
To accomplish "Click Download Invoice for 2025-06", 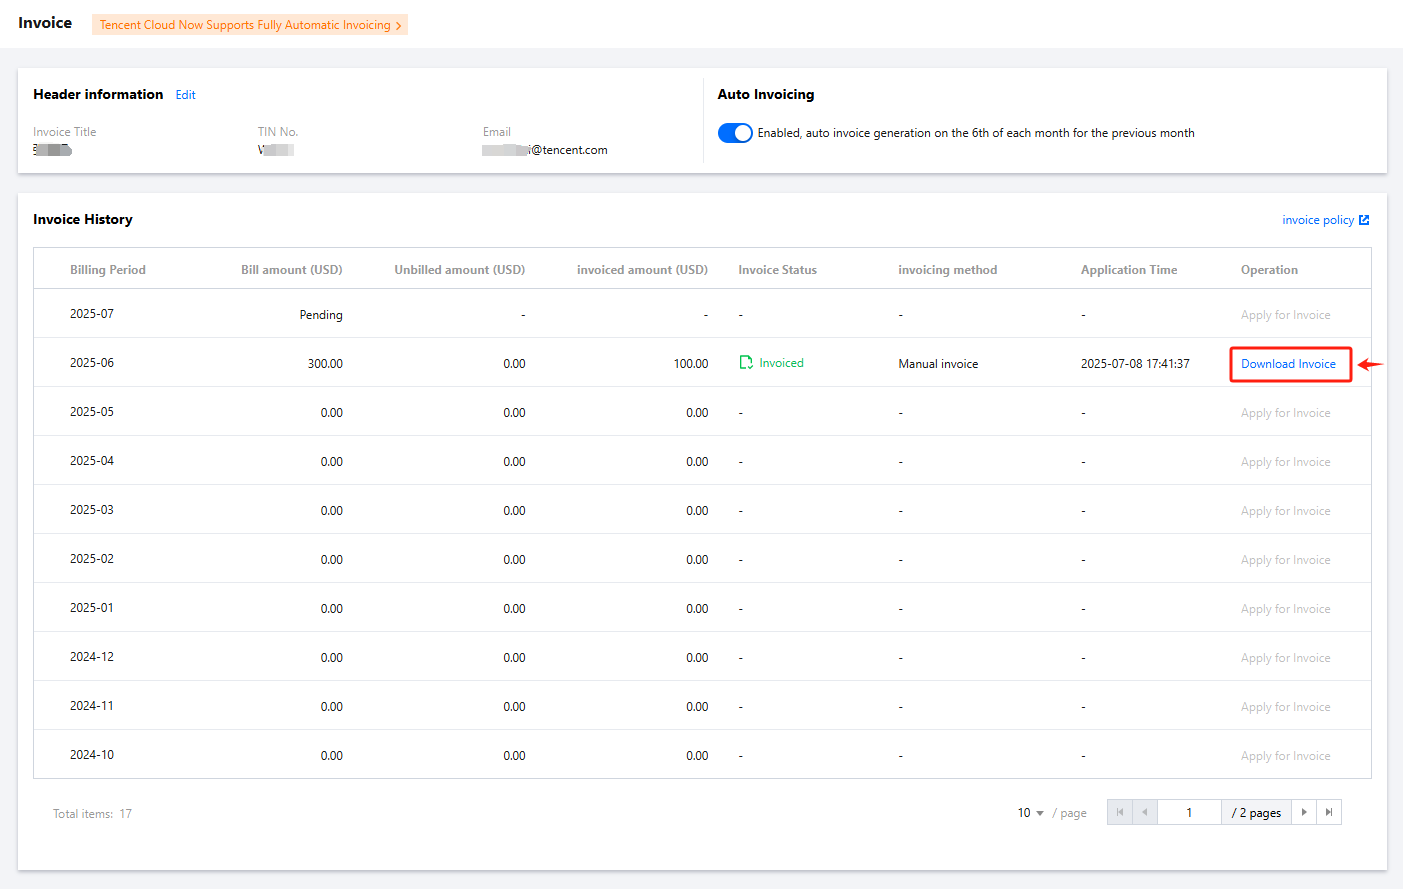I will (x=1288, y=364).
